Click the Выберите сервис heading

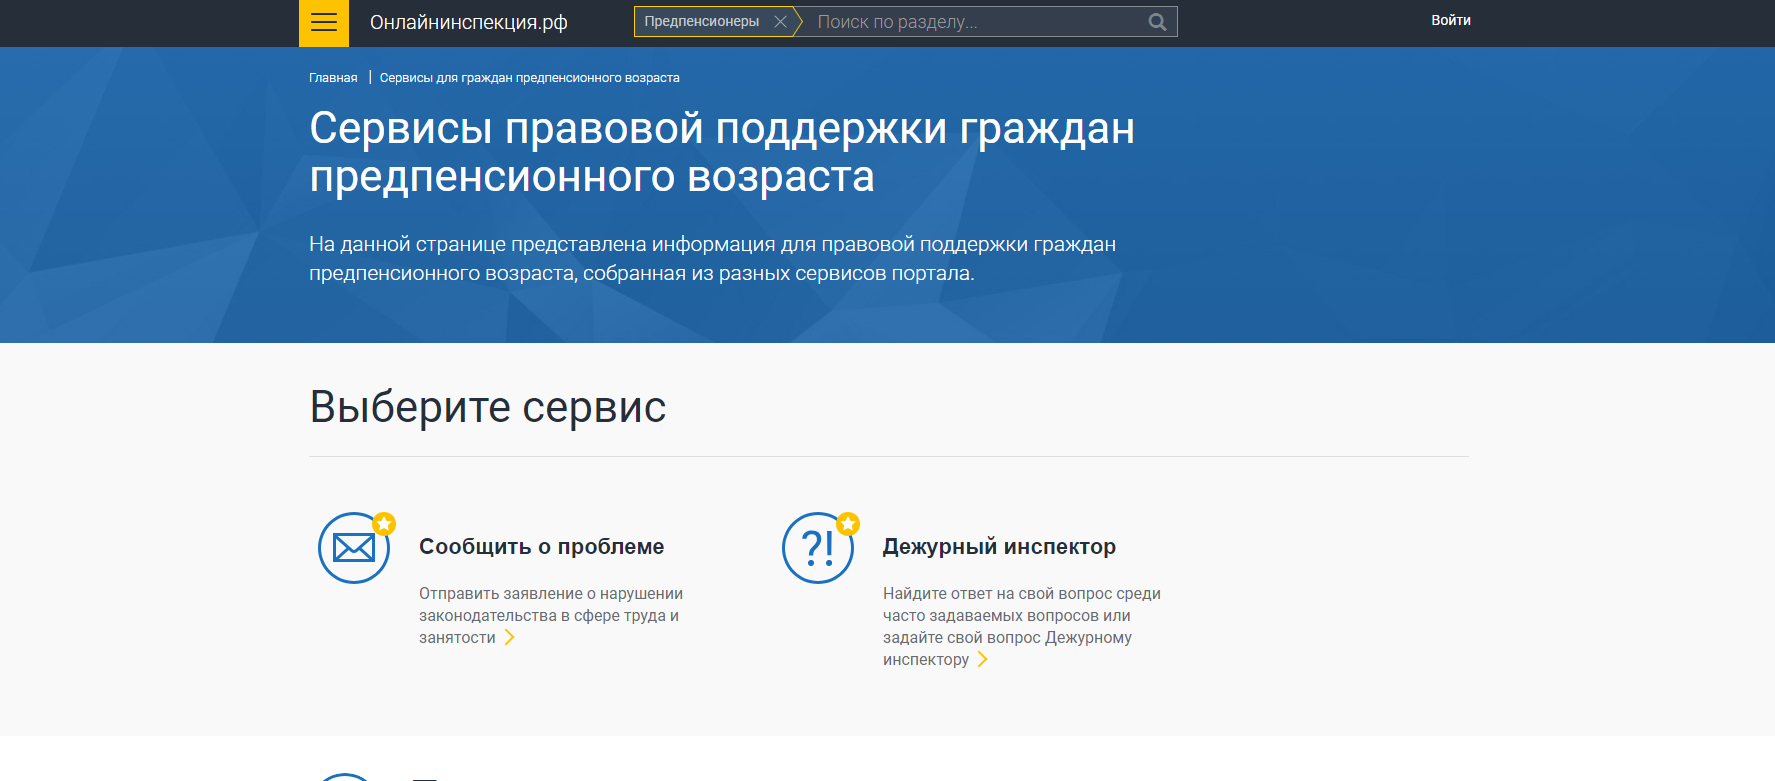(x=488, y=407)
